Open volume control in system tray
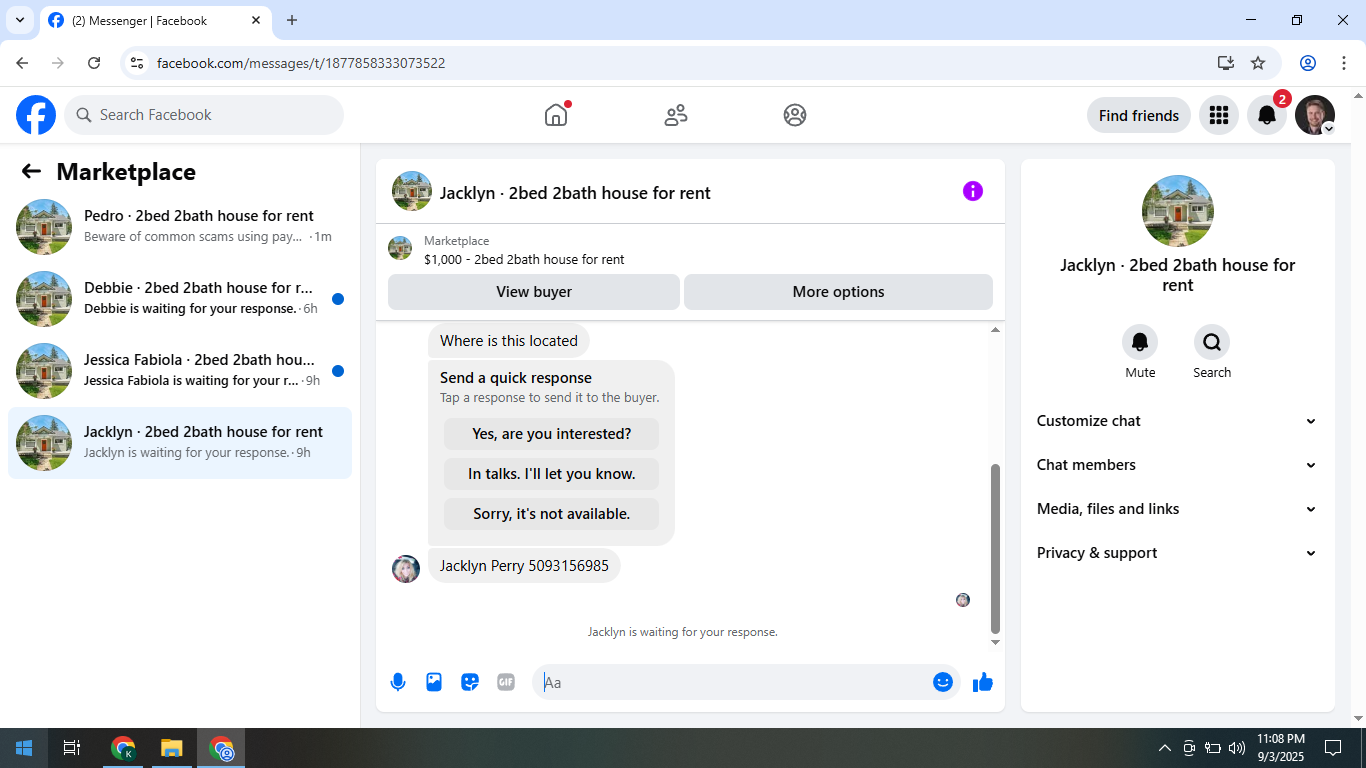The image size is (1366, 768). pos(1237,748)
